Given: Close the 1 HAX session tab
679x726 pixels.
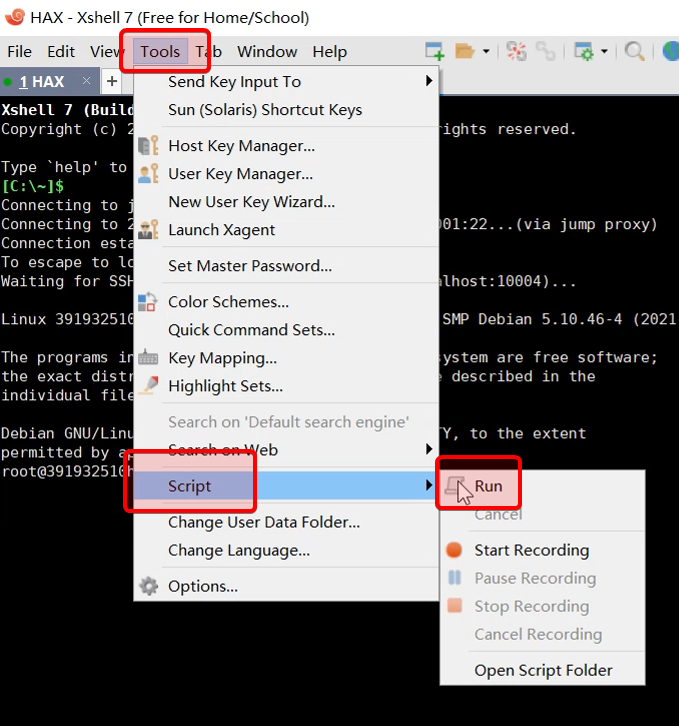Looking at the screenshot, I should (86, 81).
